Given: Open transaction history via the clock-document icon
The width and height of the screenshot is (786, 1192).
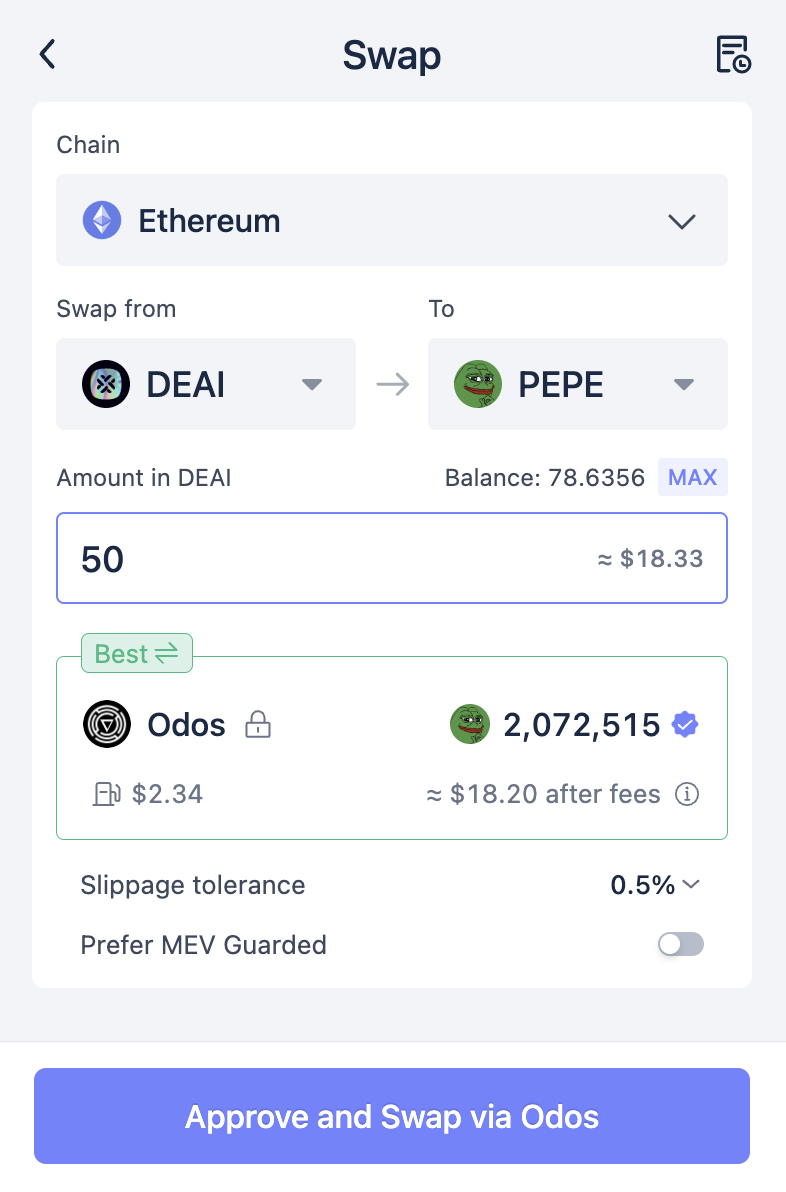Looking at the screenshot, I should pos(733,55).
